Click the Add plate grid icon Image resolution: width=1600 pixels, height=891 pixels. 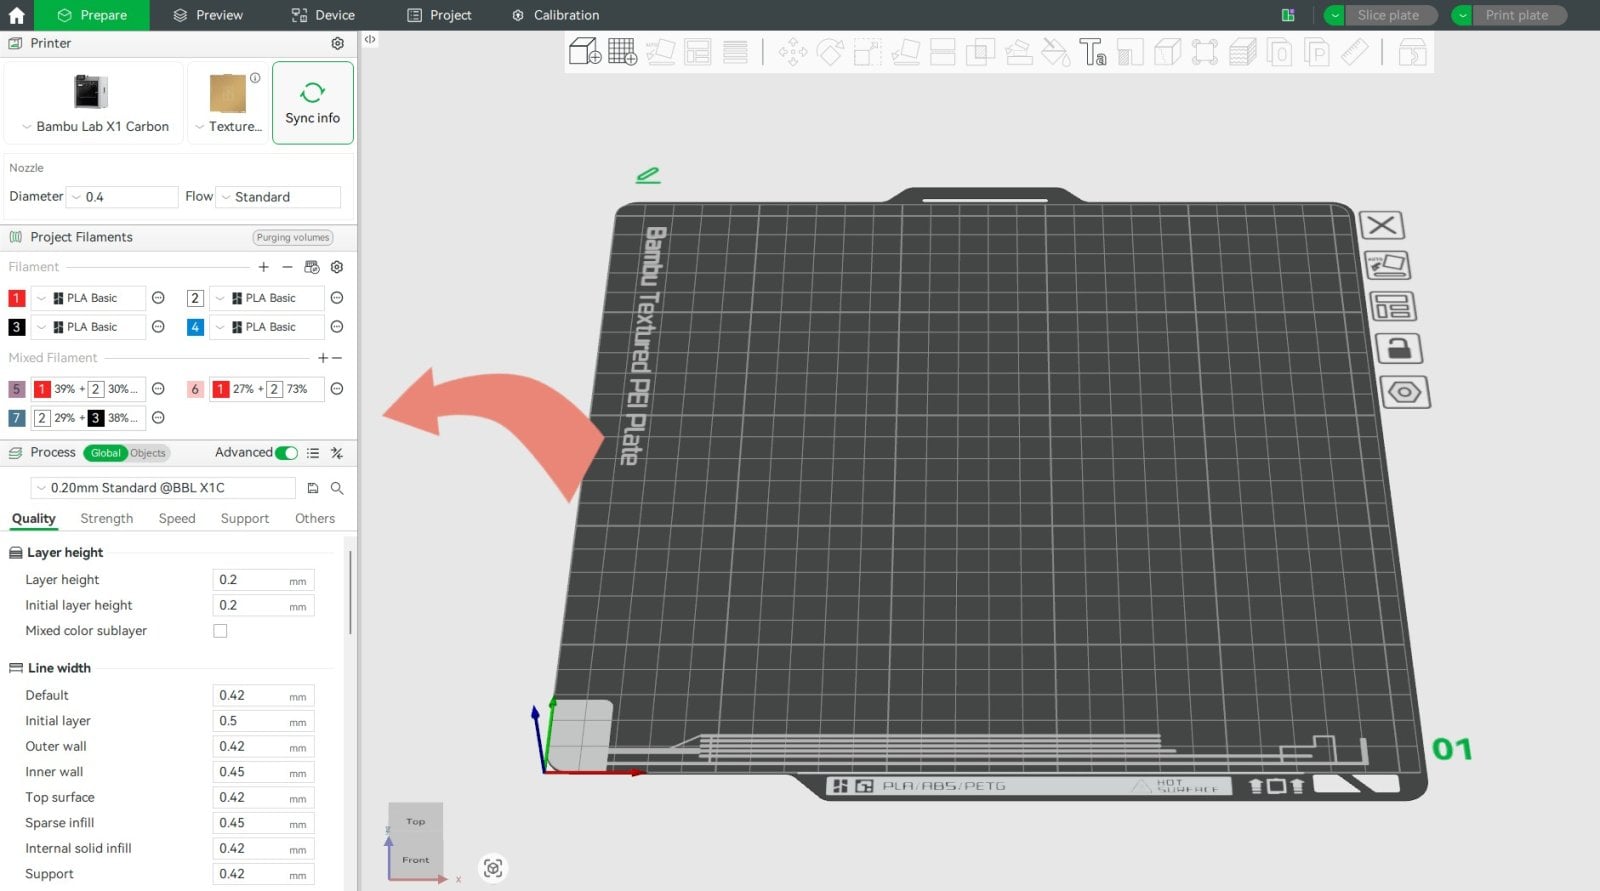pyautogui.click(x=622, y=52)
